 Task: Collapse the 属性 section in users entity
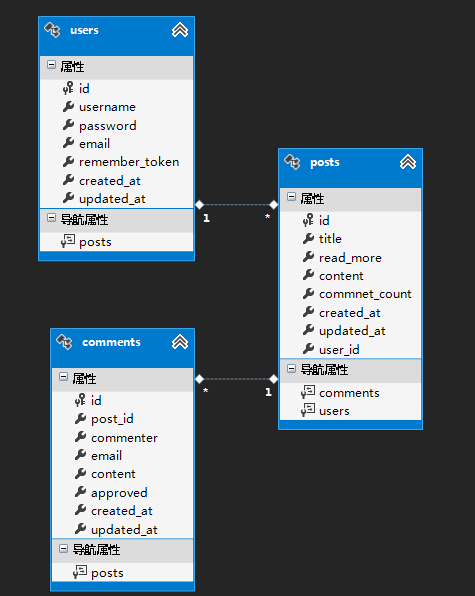point(51,65)
